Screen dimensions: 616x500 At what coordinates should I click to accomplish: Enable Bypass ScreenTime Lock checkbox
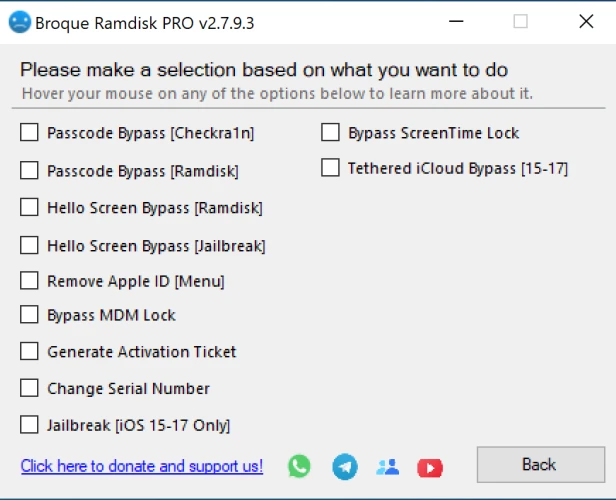[330, 132]
